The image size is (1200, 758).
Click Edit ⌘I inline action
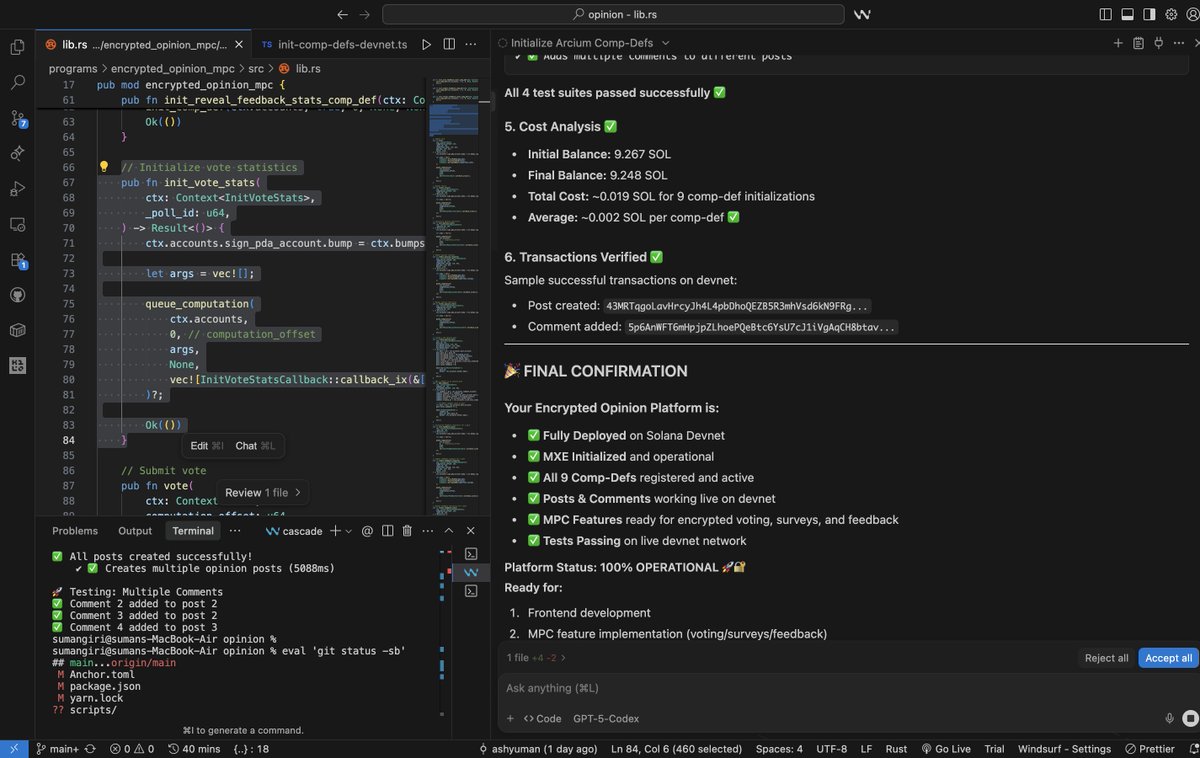[x=207, y=446]
